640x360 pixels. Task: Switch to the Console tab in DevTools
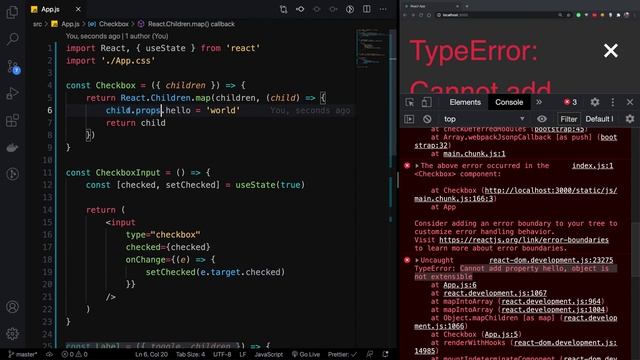tap(509, 102)
